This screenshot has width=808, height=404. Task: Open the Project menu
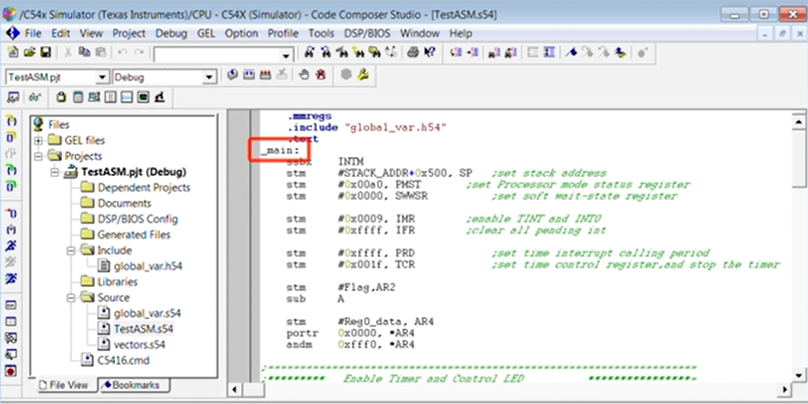point(129,33)
